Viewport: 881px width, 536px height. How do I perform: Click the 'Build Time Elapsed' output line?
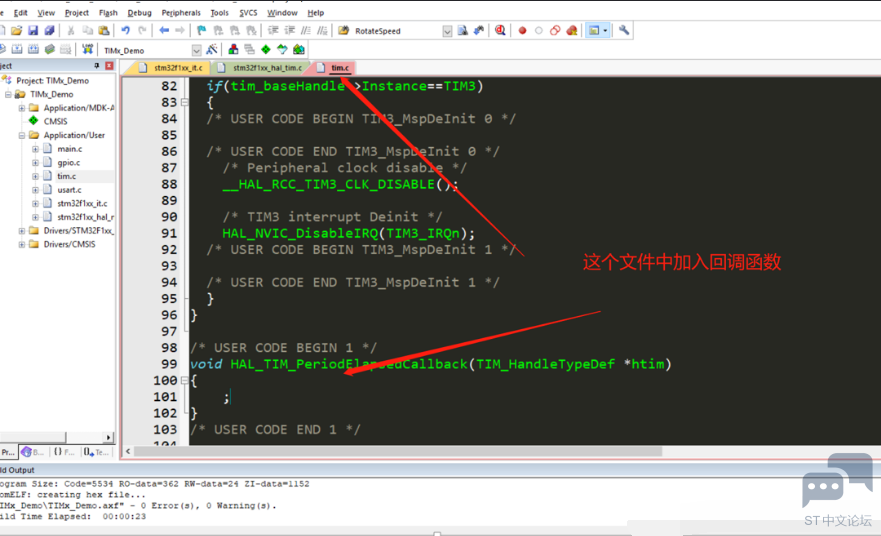click(73, 516)
